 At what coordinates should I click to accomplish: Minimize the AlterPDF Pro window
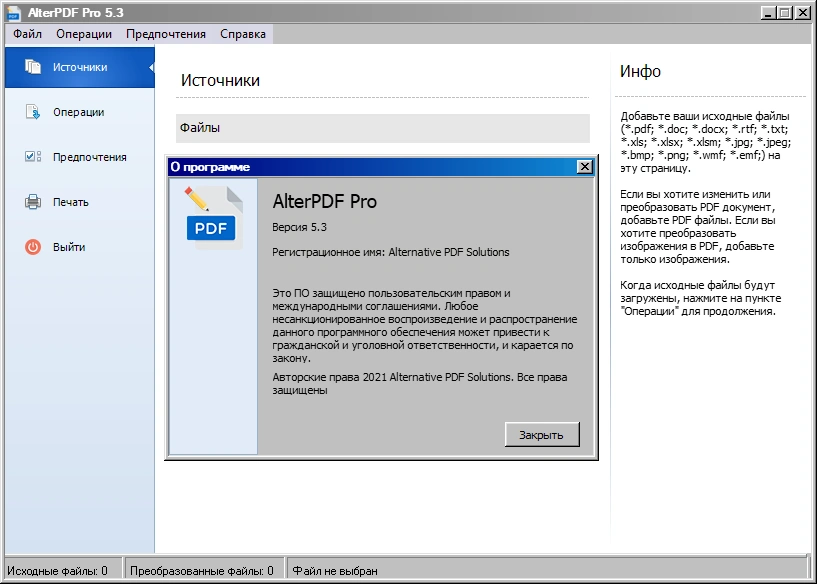point(767,13)
